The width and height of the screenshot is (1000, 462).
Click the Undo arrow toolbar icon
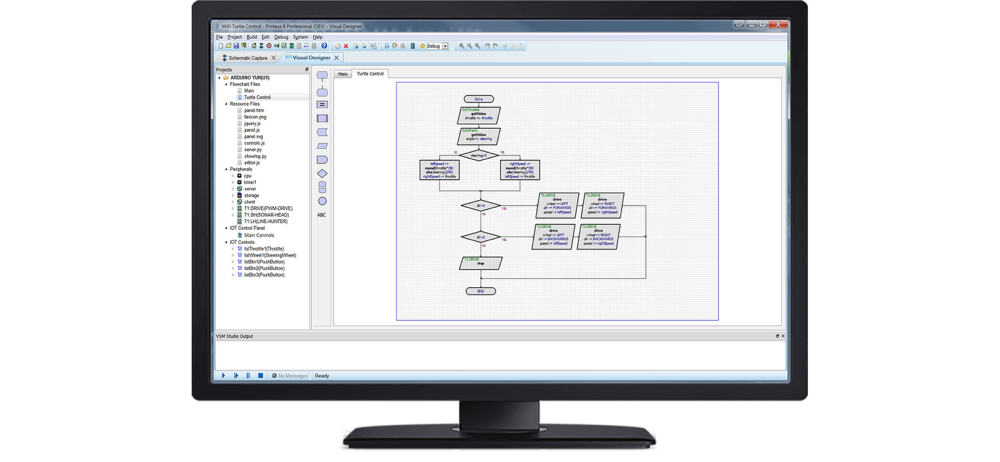(x=487, y=46)
